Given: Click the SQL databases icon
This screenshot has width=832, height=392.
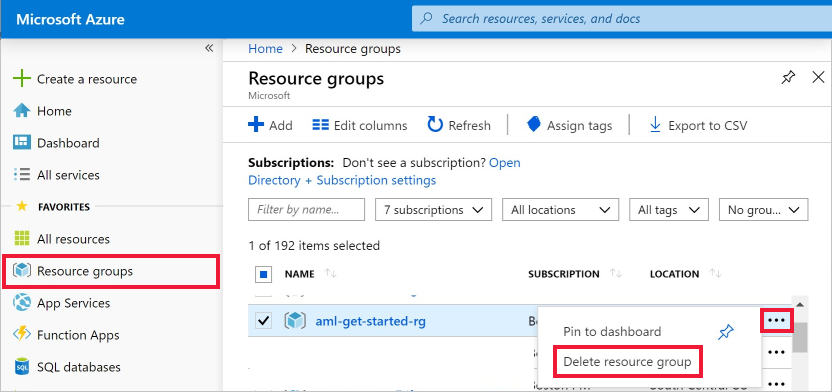Looking at the screenshot, I should (x=22, y=367).
